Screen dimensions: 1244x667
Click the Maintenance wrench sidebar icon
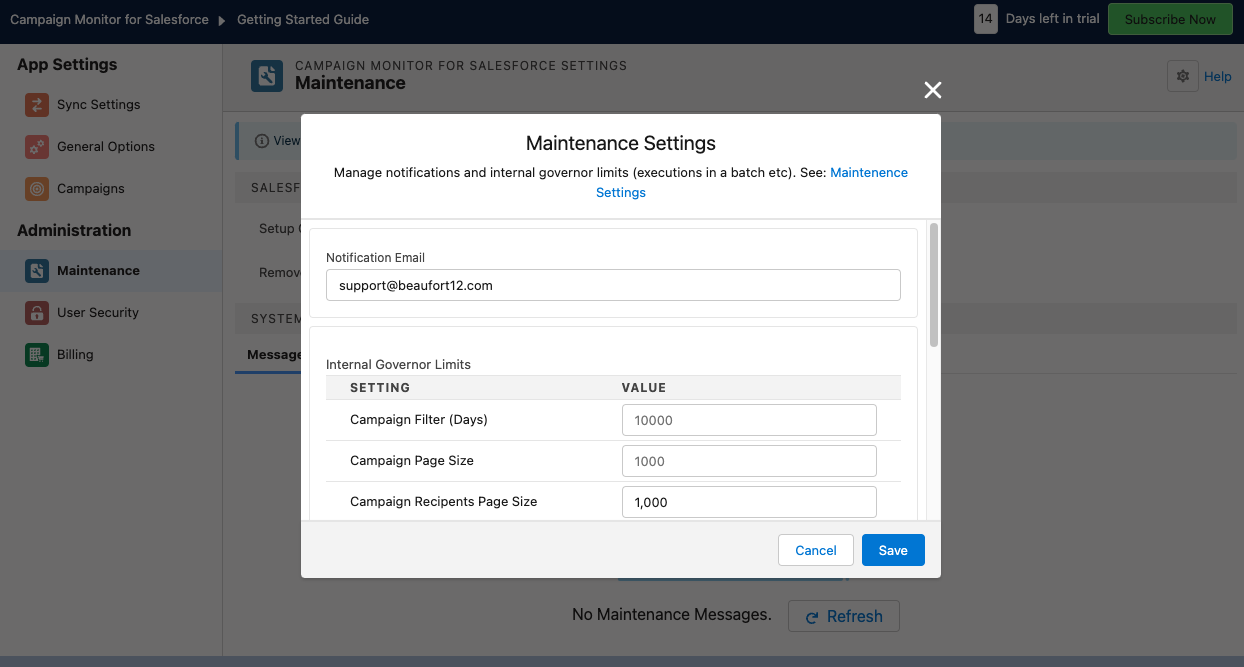(x=37, y=271)
